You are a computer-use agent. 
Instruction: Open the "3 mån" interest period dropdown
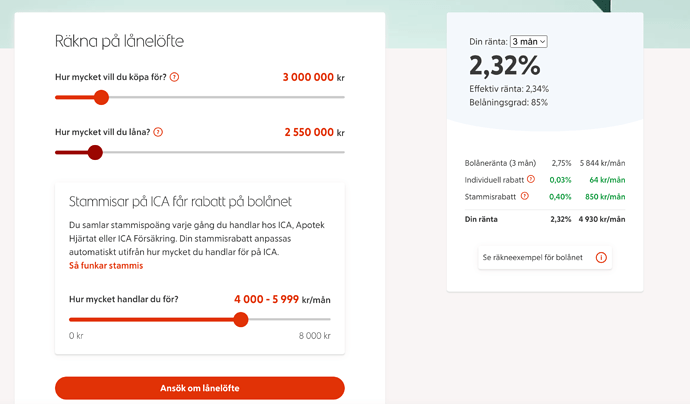pos(528,41)
